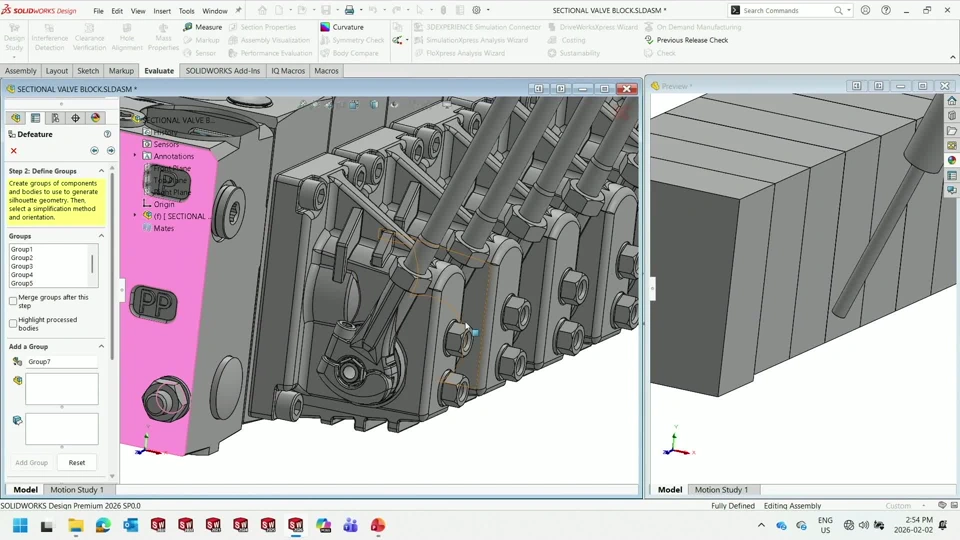The height and width of the screenshot is (540, 960).
Task: Click the Print icon in the toolbar
Action: 349,10
